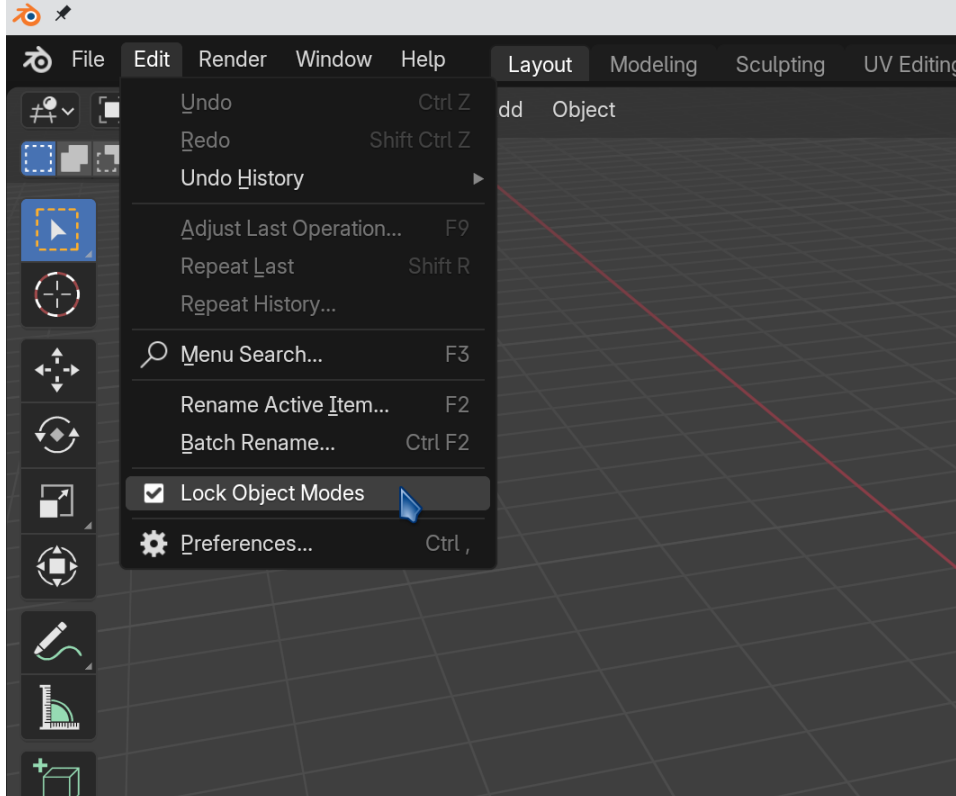Click Adjust Last Operation entry

[x=308, y=229]
